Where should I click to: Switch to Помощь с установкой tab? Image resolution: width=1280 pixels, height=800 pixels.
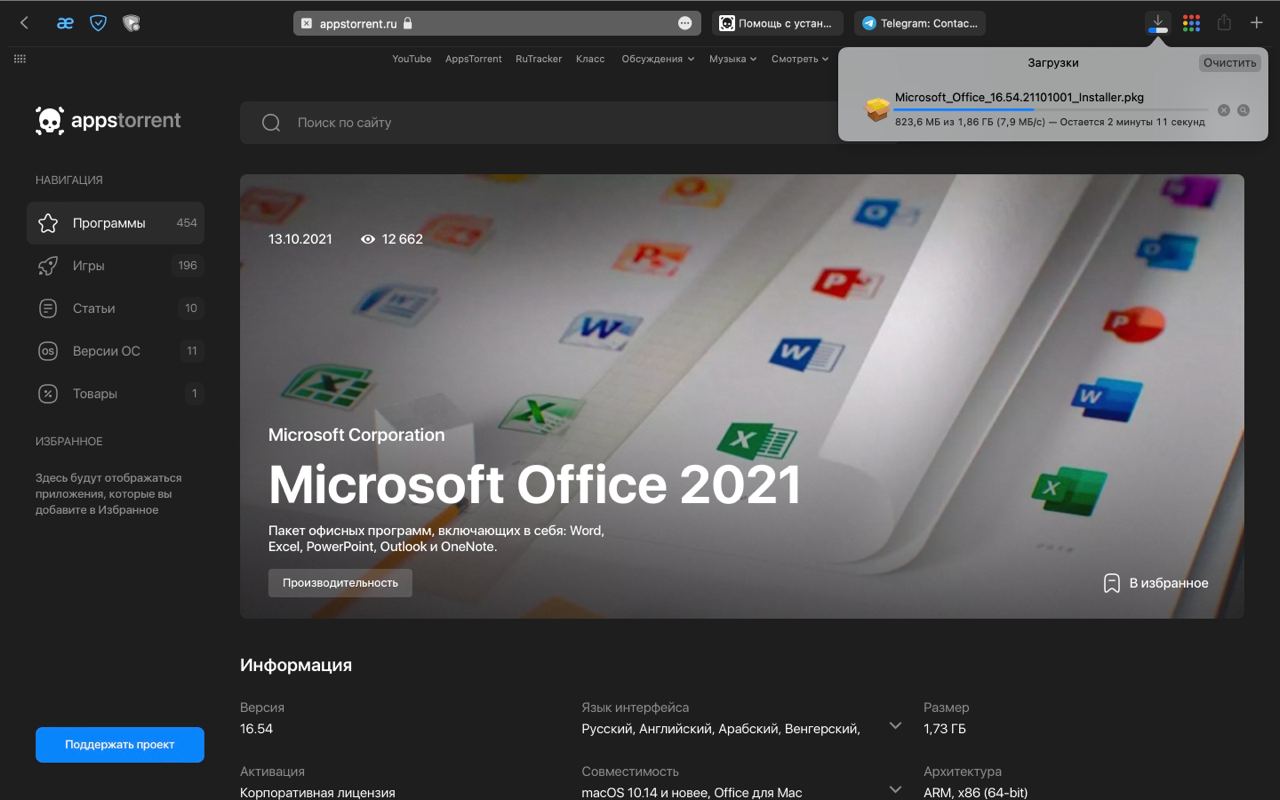click(777, 23)
